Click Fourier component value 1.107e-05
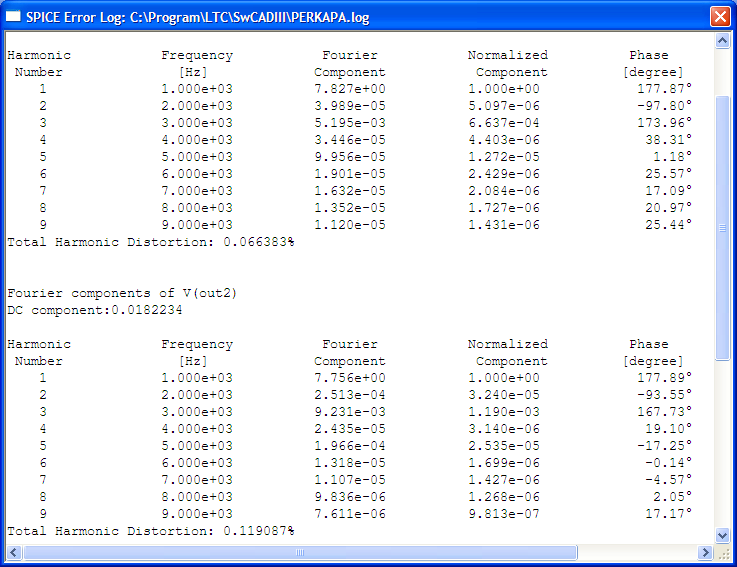 [350, 480]
